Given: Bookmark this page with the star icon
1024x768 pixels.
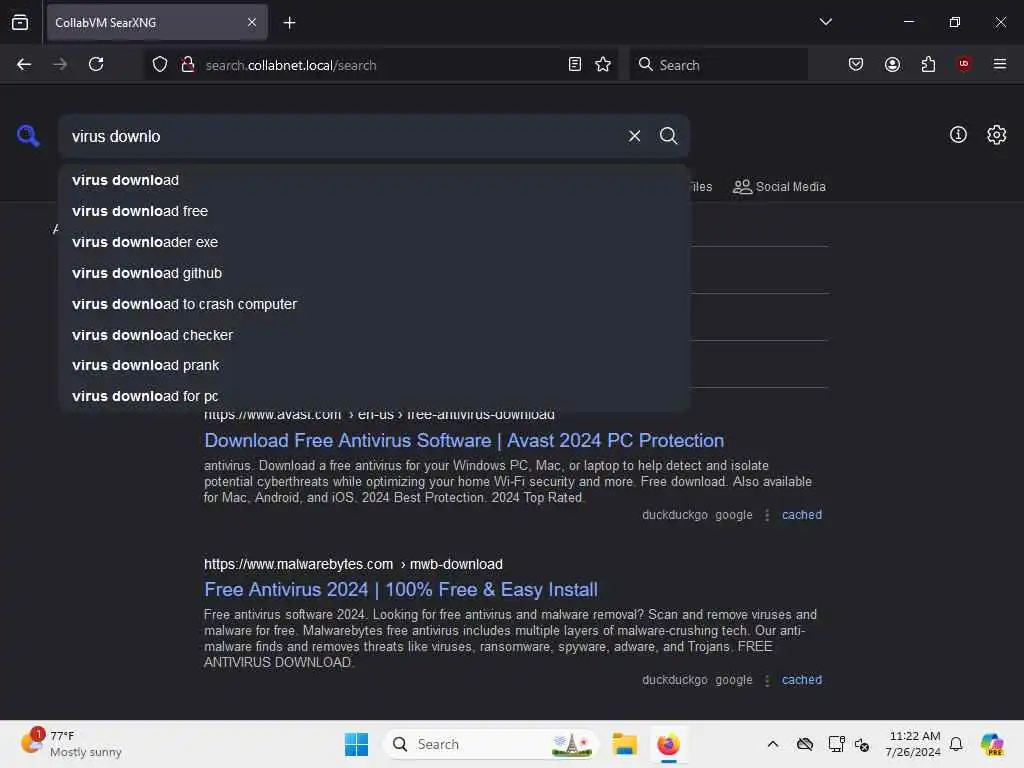Looking at the screenshot, I should [x=603, y=64].
